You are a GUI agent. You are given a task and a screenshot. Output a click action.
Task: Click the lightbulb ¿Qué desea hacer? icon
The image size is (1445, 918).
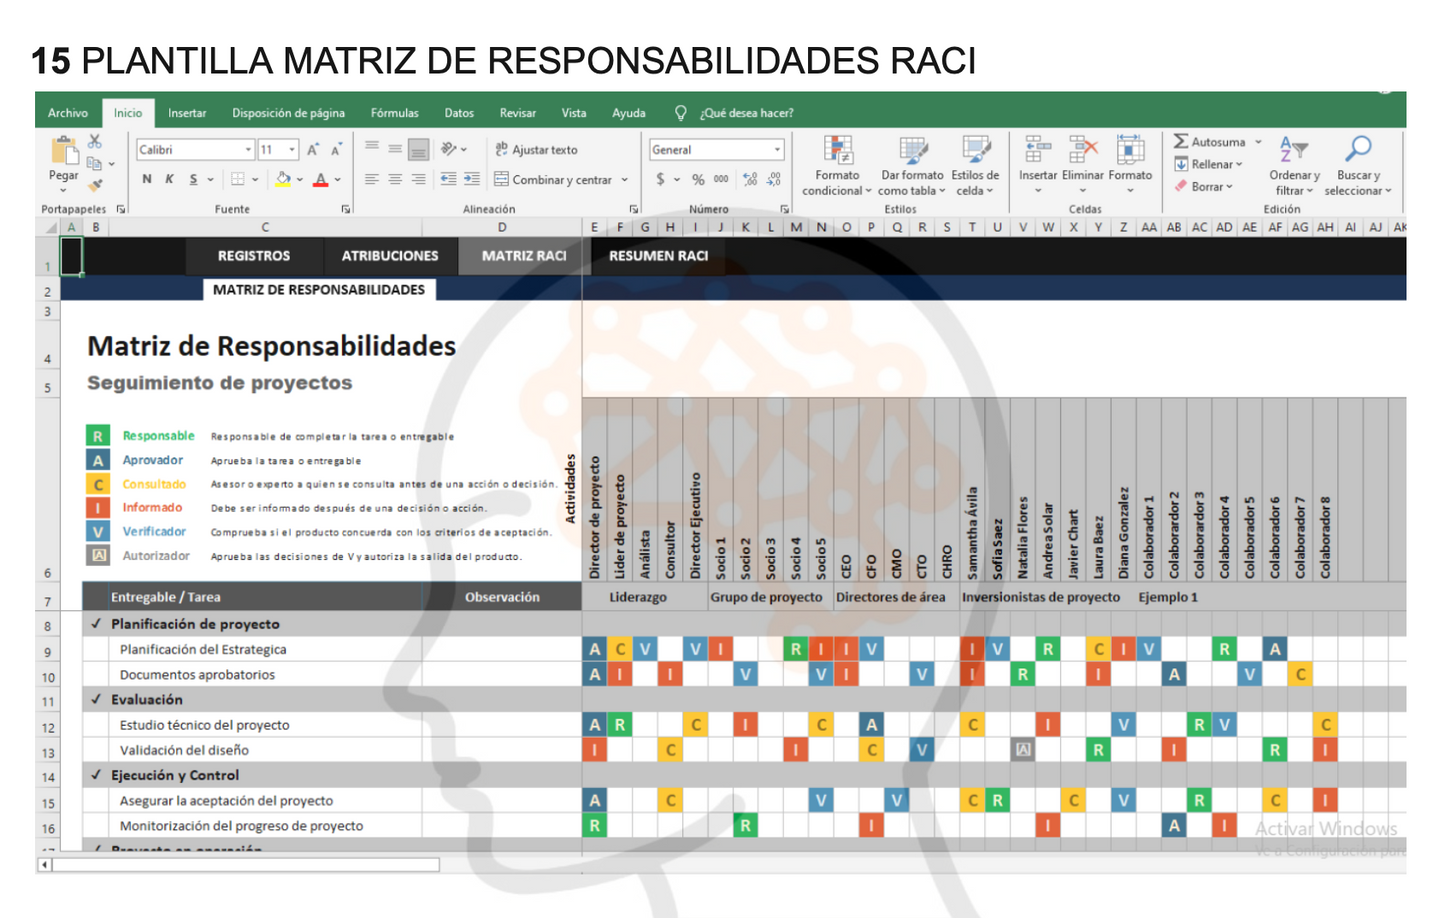click(681, 113)
